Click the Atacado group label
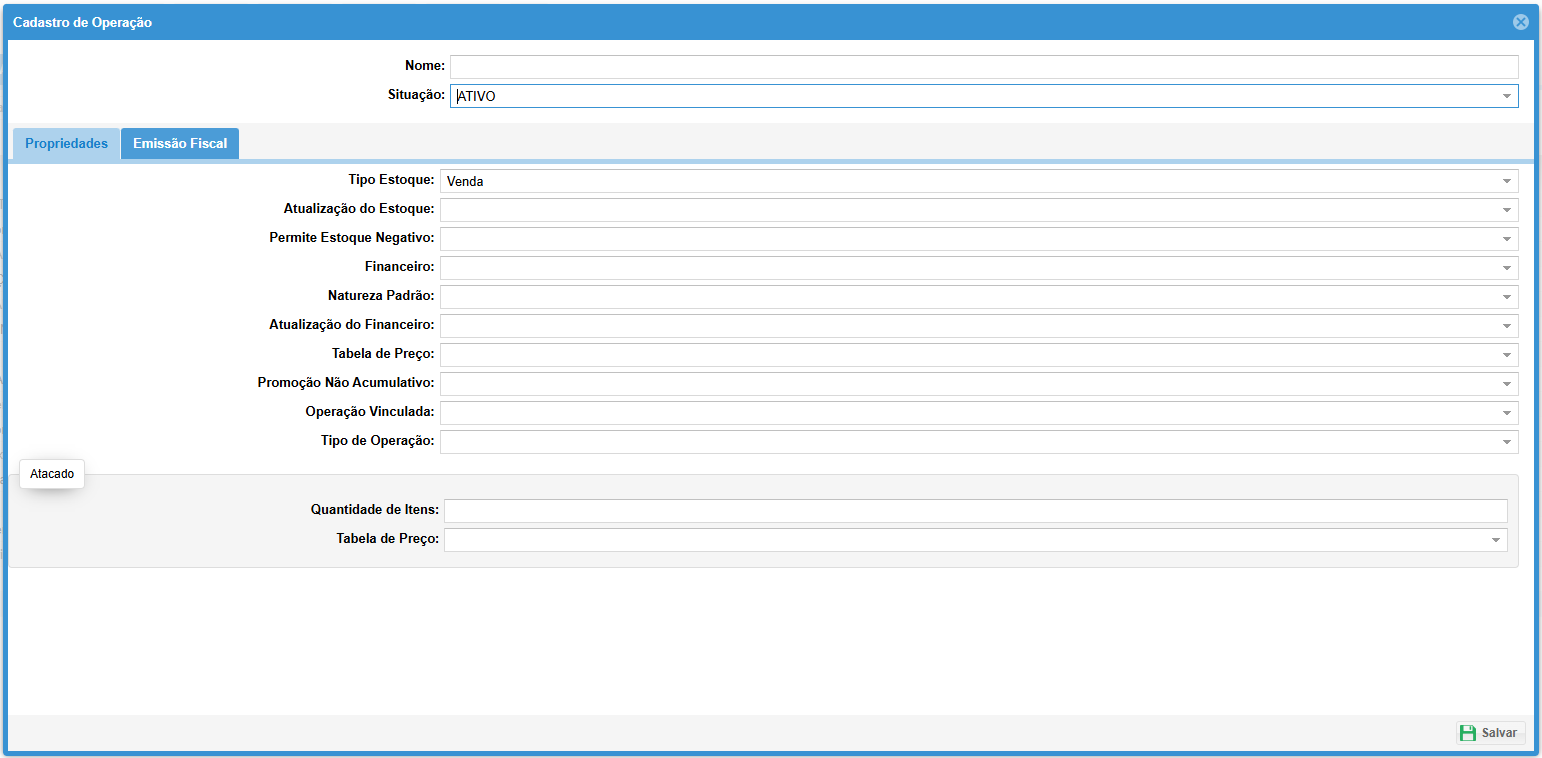 tap(52, 474)
